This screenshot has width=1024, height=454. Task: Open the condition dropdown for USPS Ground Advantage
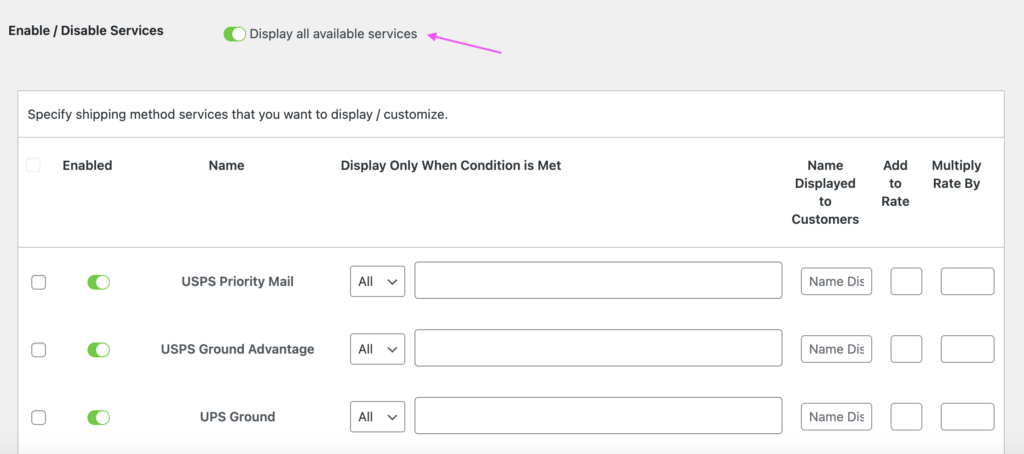pyautogui.click(x=377, y=349)
